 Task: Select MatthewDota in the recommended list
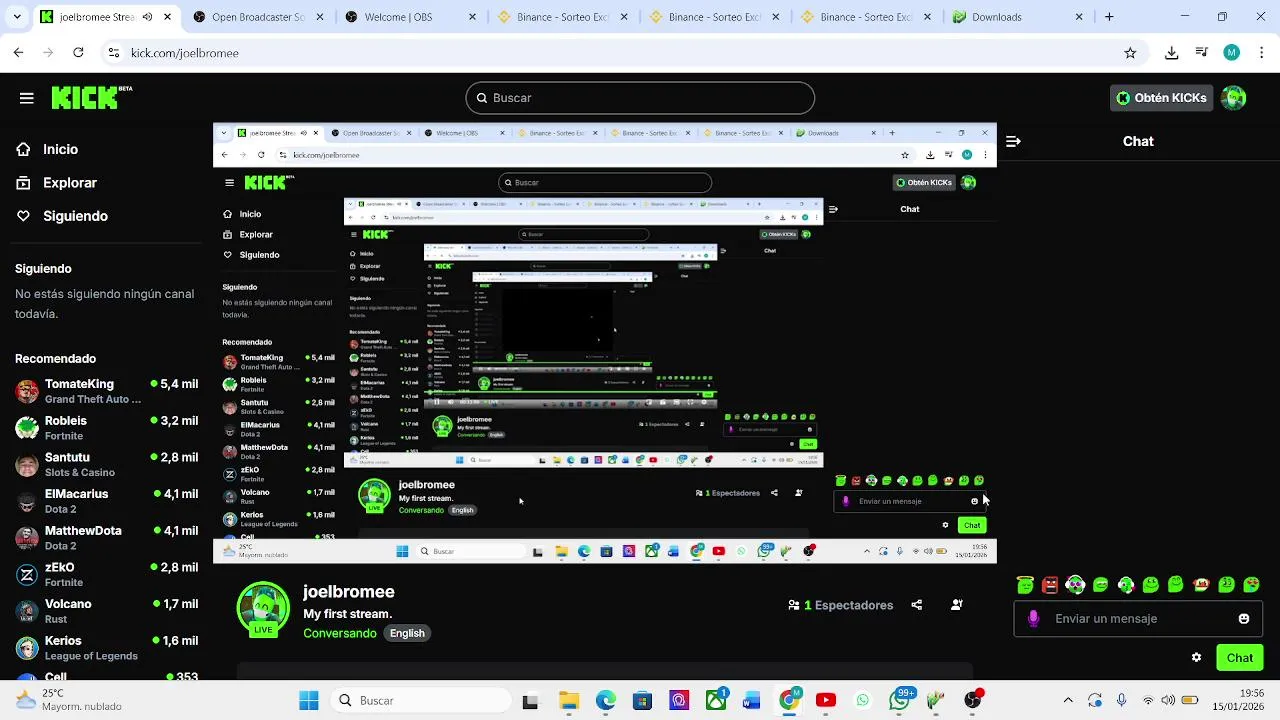point(106,538)
